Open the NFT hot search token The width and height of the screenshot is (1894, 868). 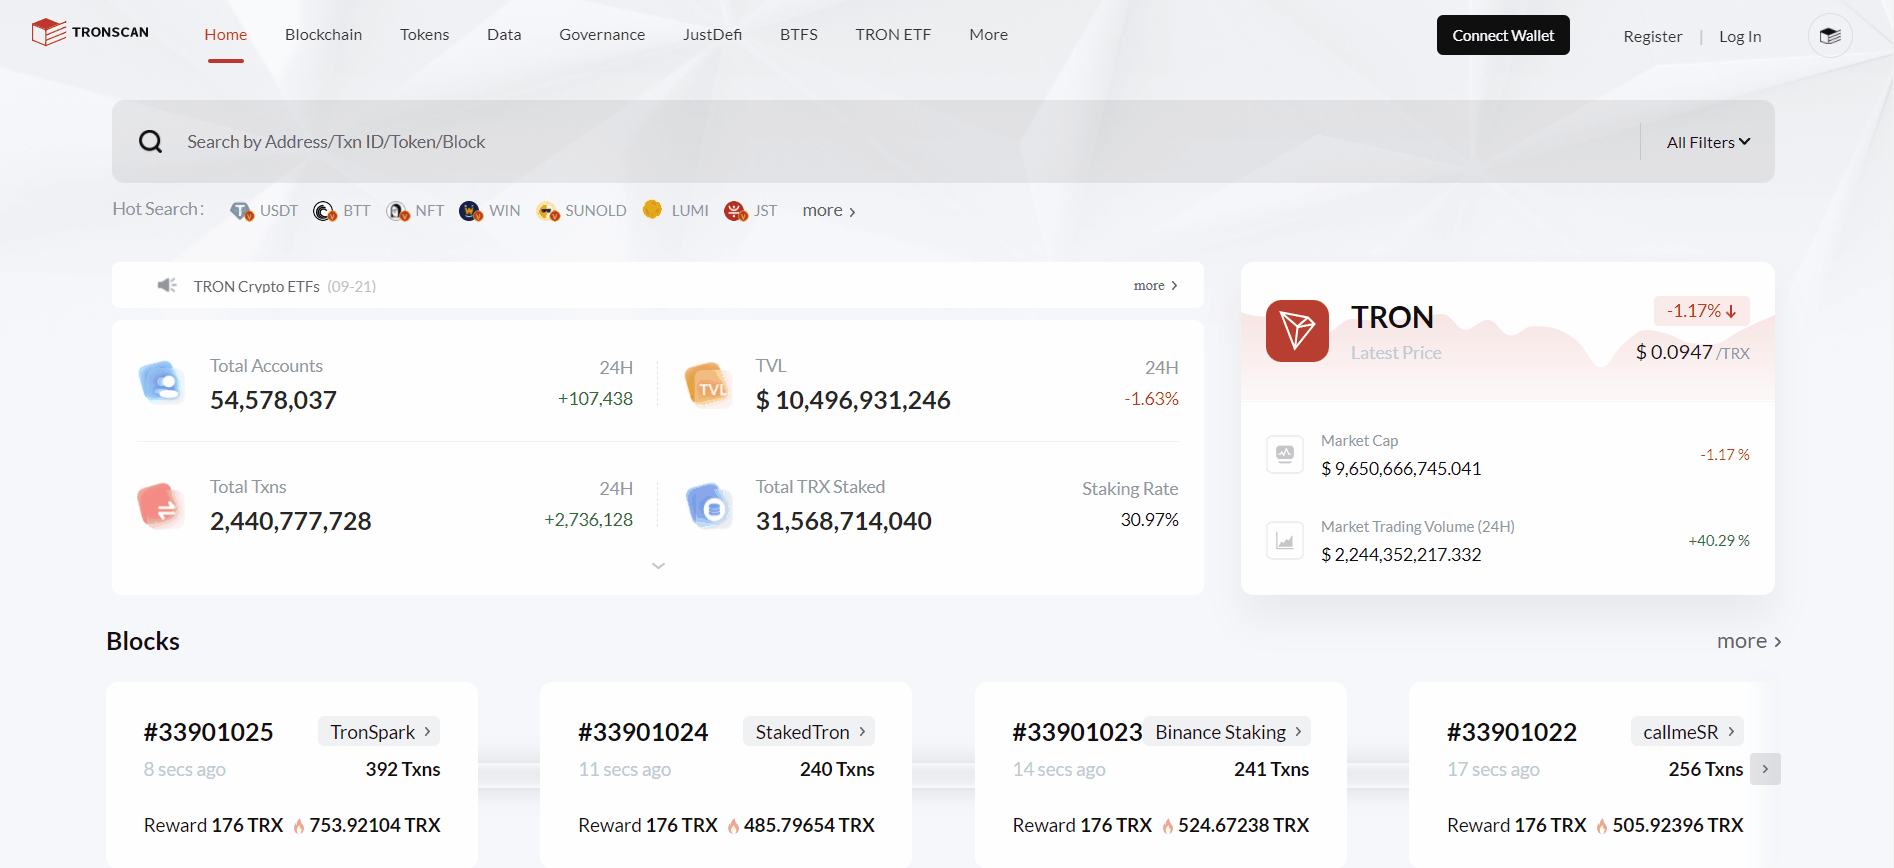pyautogui.click(x=415, y=211)
